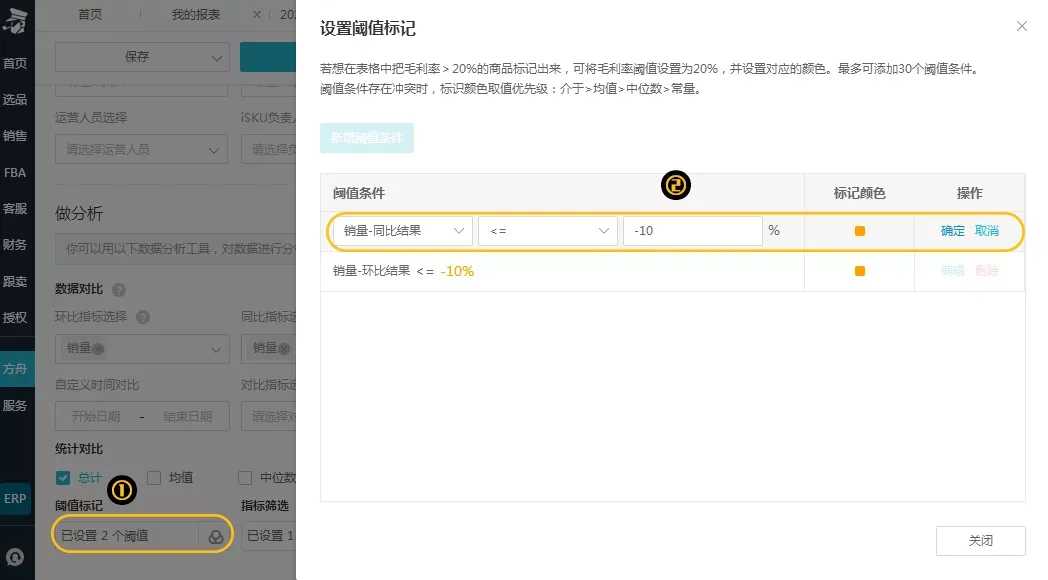Close the 我的报表 tab
The height and width of the screenshot is (580, 1048).
[x=257, y=14]
